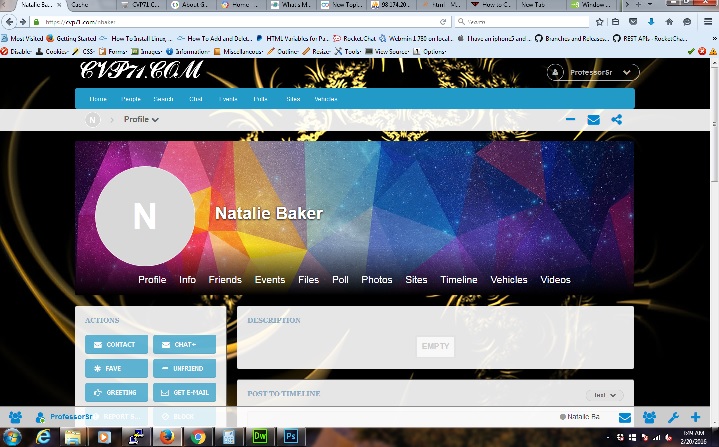Open Photoshop from the Windows taskbar
Screen dimensions: 719x447
[291, 436]
